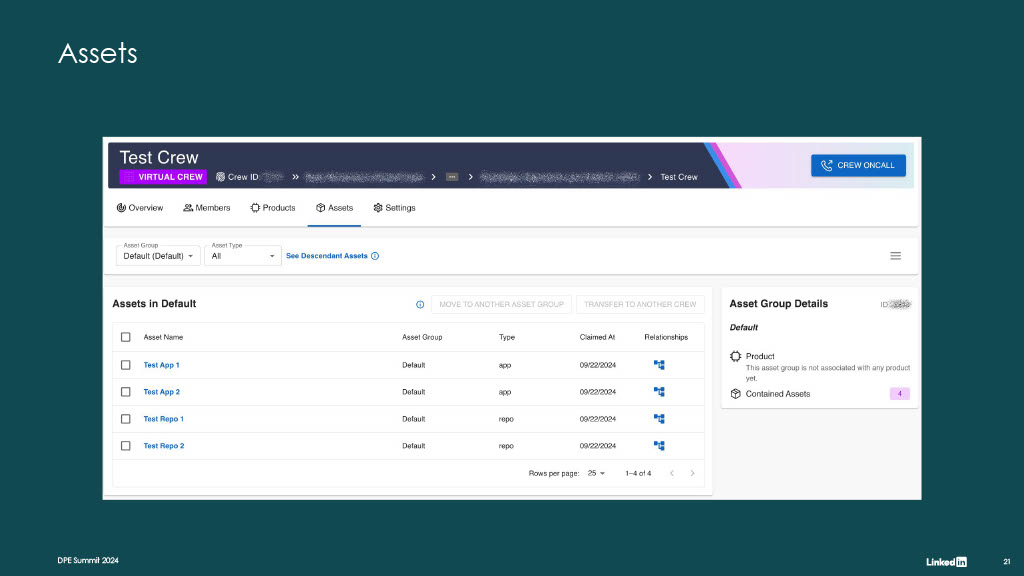The image size is (1024, 576).
Task: Switch to the Members tab
Action: [206, 208]
